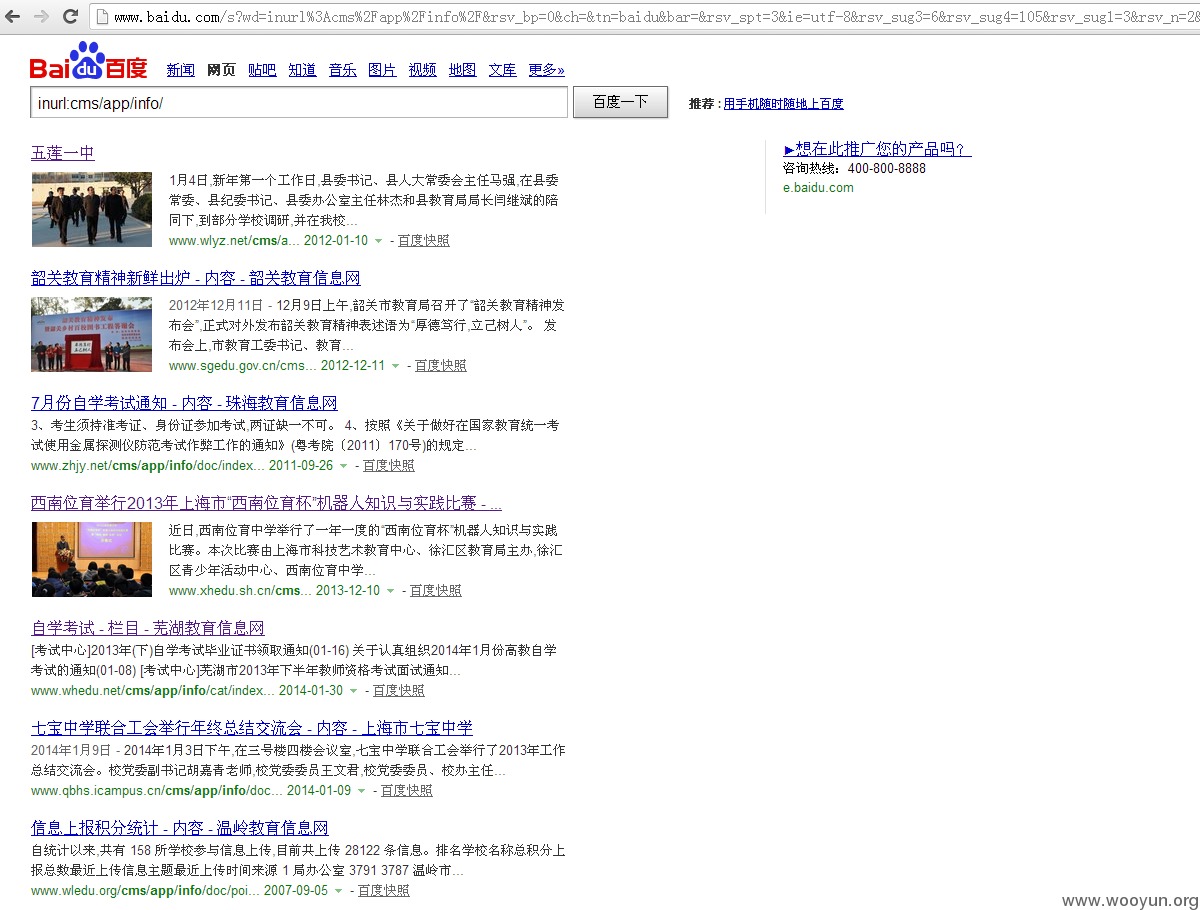Go forward with the browser forward arrow
Image resolution: width=1200 pixels, height=910 pixels.
coord(41,16)
